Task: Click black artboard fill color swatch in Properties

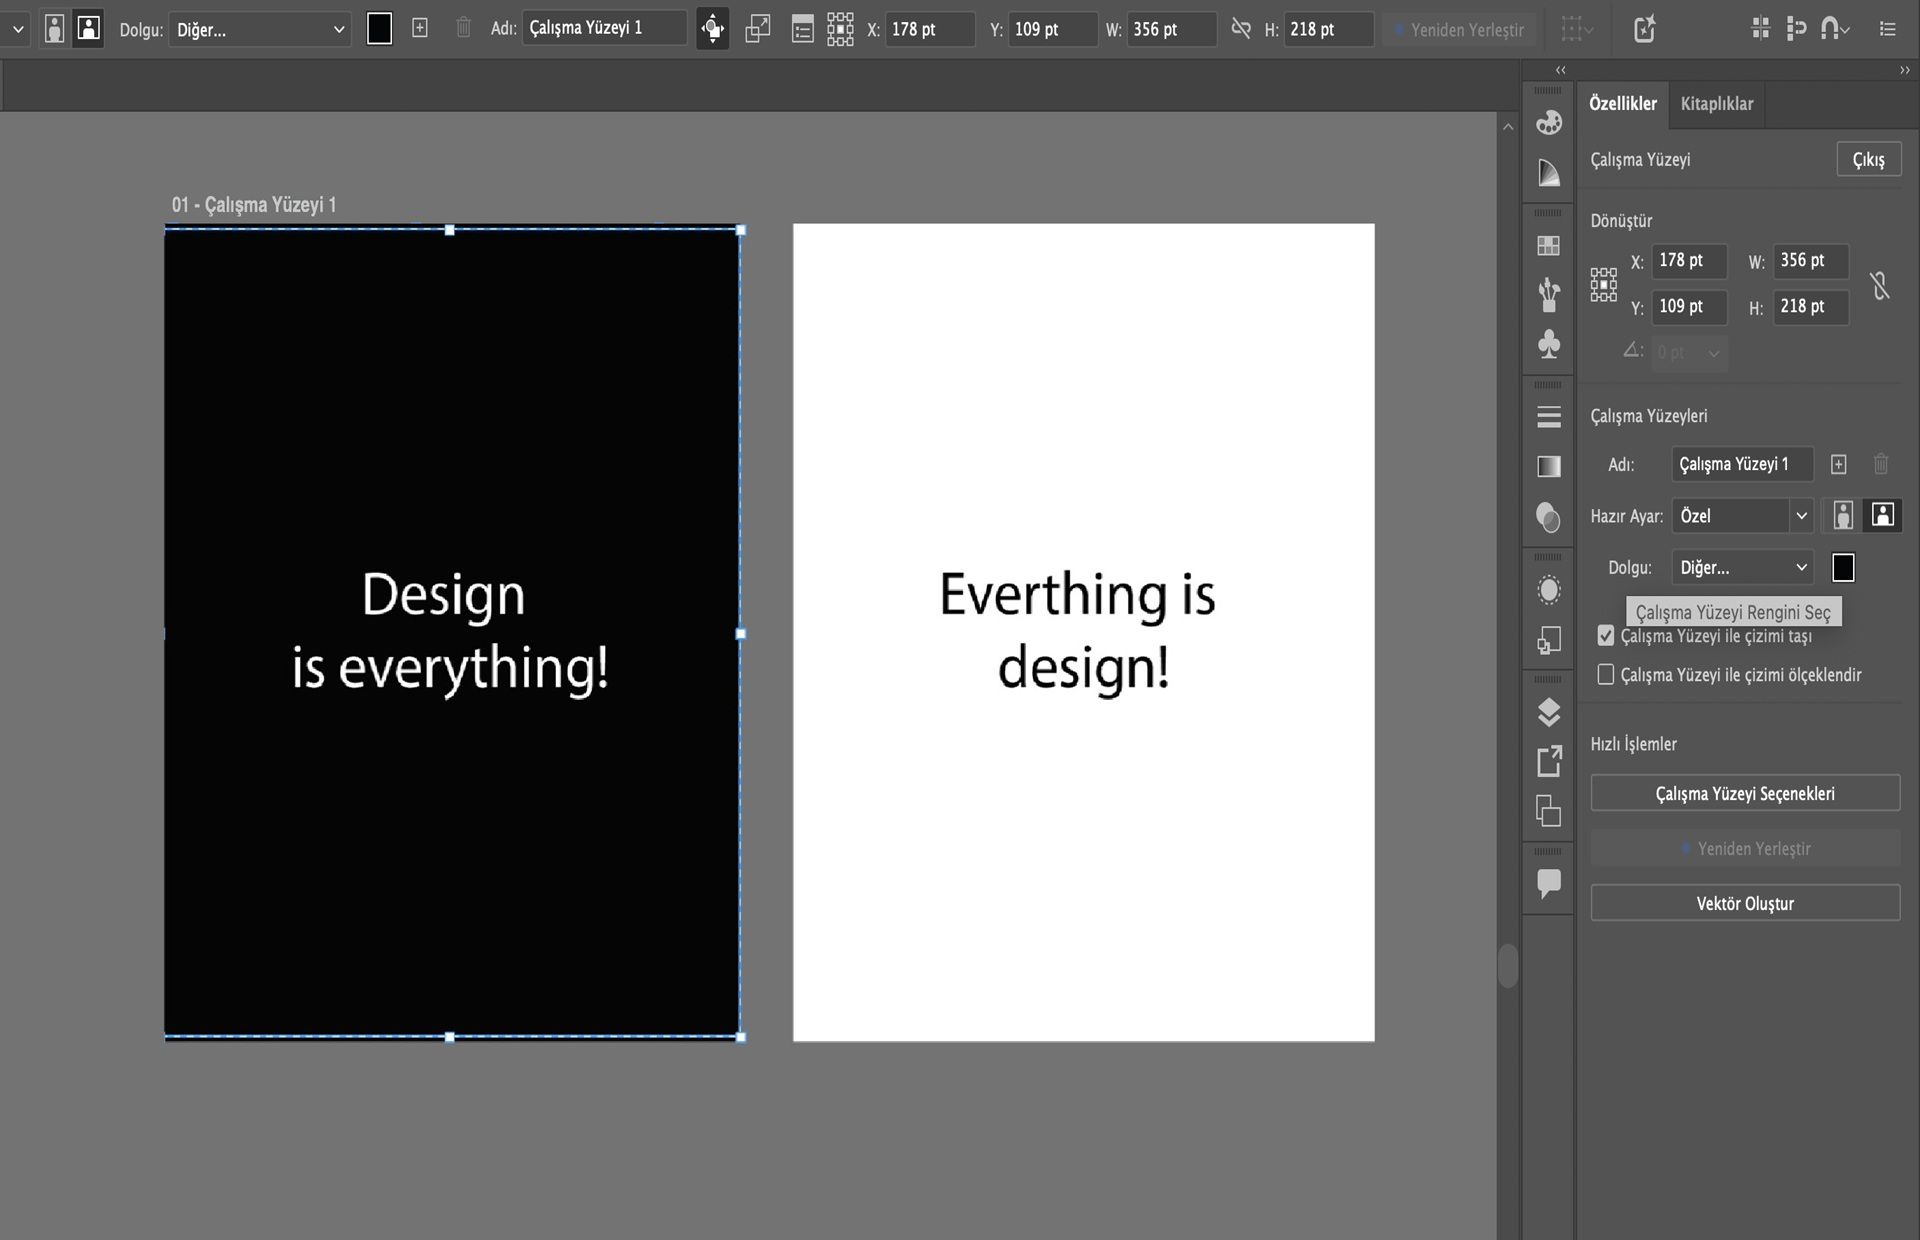Action: 1842,568
